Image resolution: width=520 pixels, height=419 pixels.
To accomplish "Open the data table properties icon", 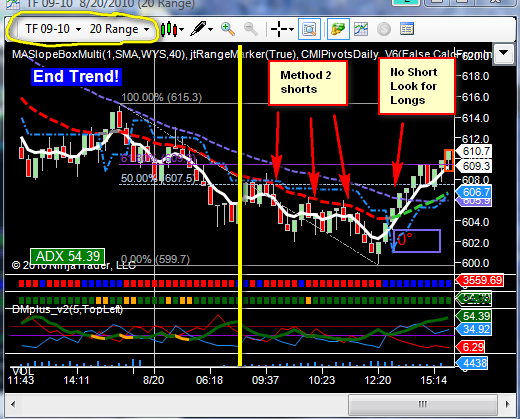I will [407, 29].
